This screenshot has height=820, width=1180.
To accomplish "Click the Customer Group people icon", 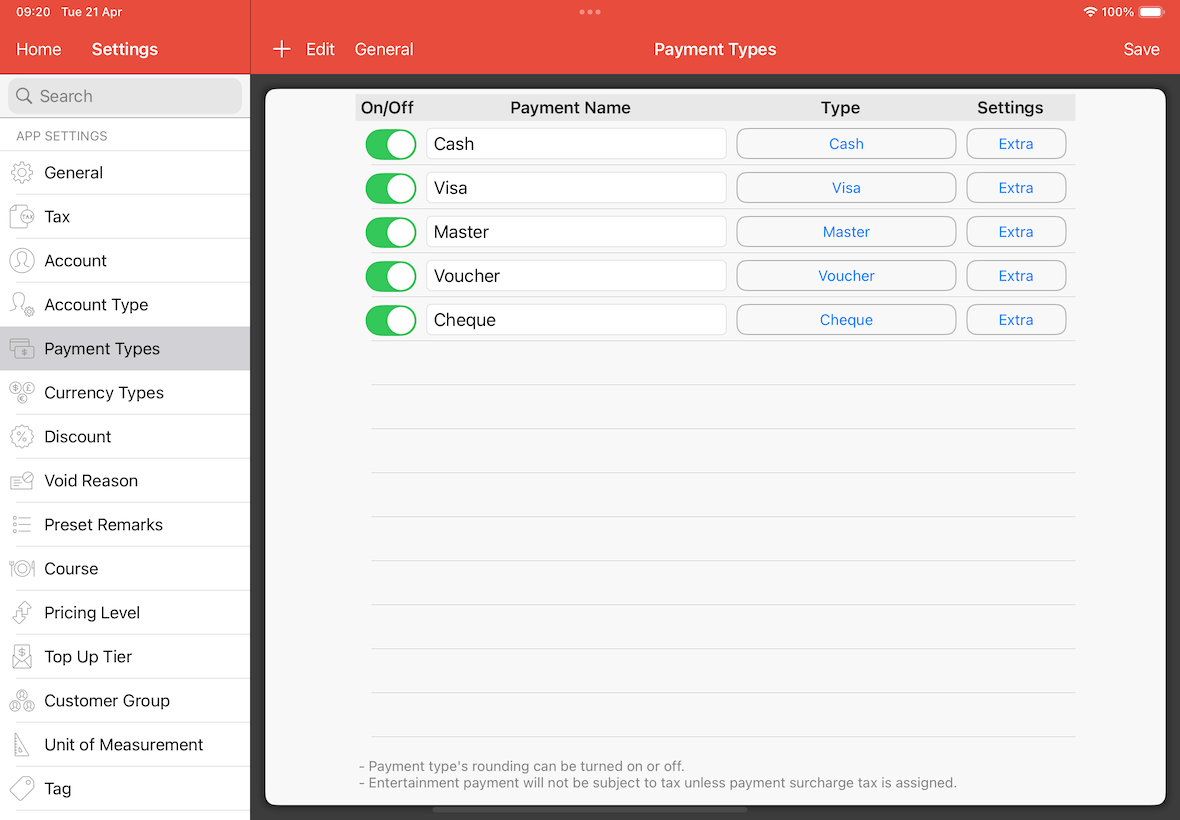I will pyautogui.click(x=22, y=700).
